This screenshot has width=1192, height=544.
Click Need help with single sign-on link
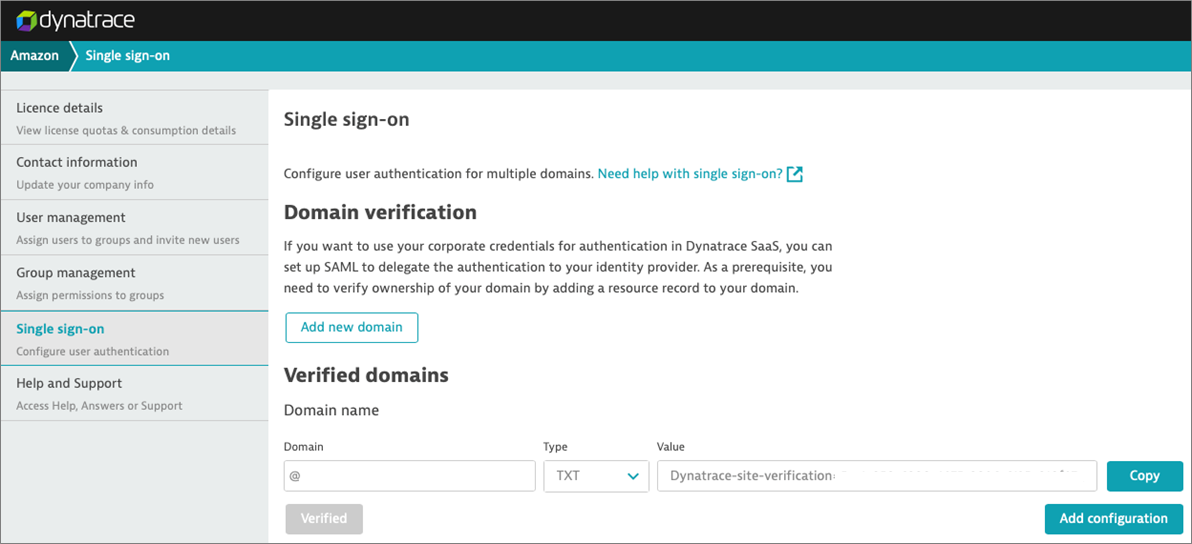[x=690, y=174]
